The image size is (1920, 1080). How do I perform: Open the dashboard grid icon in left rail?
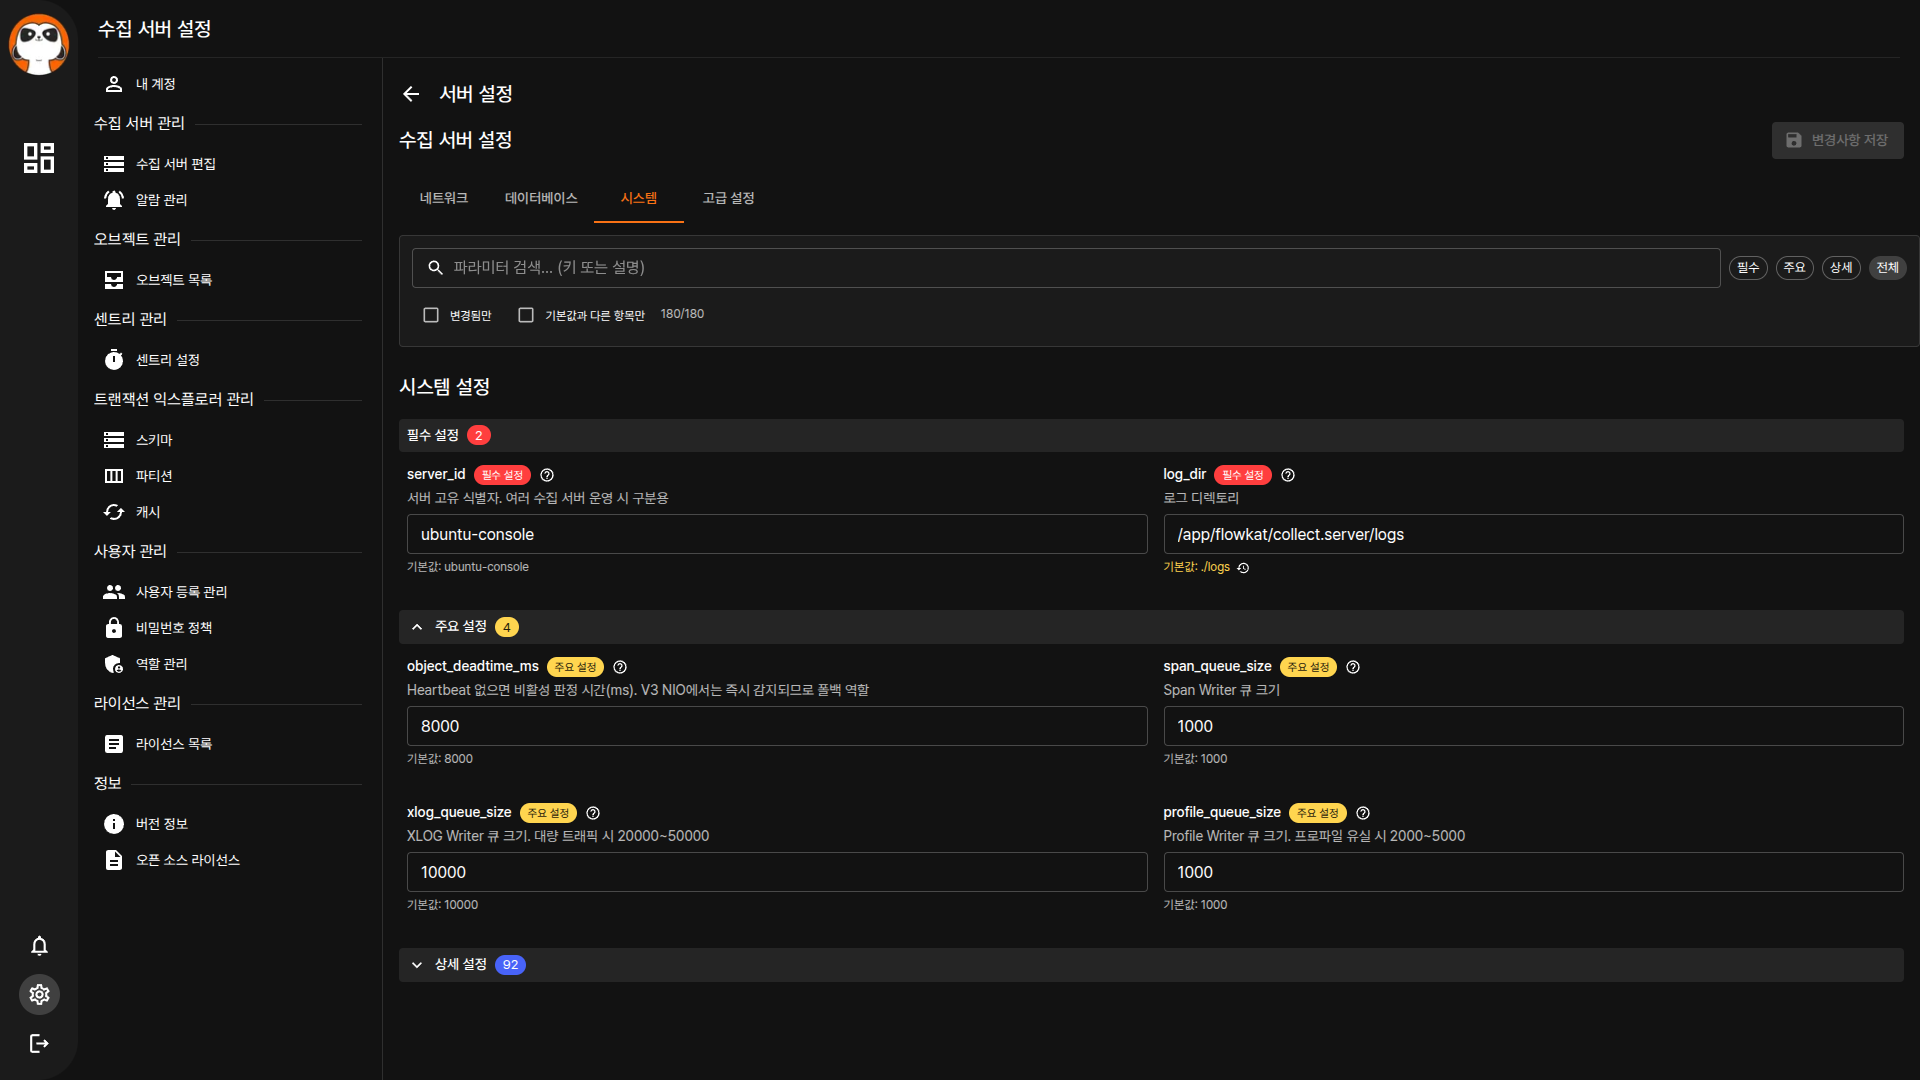[39, 158]
